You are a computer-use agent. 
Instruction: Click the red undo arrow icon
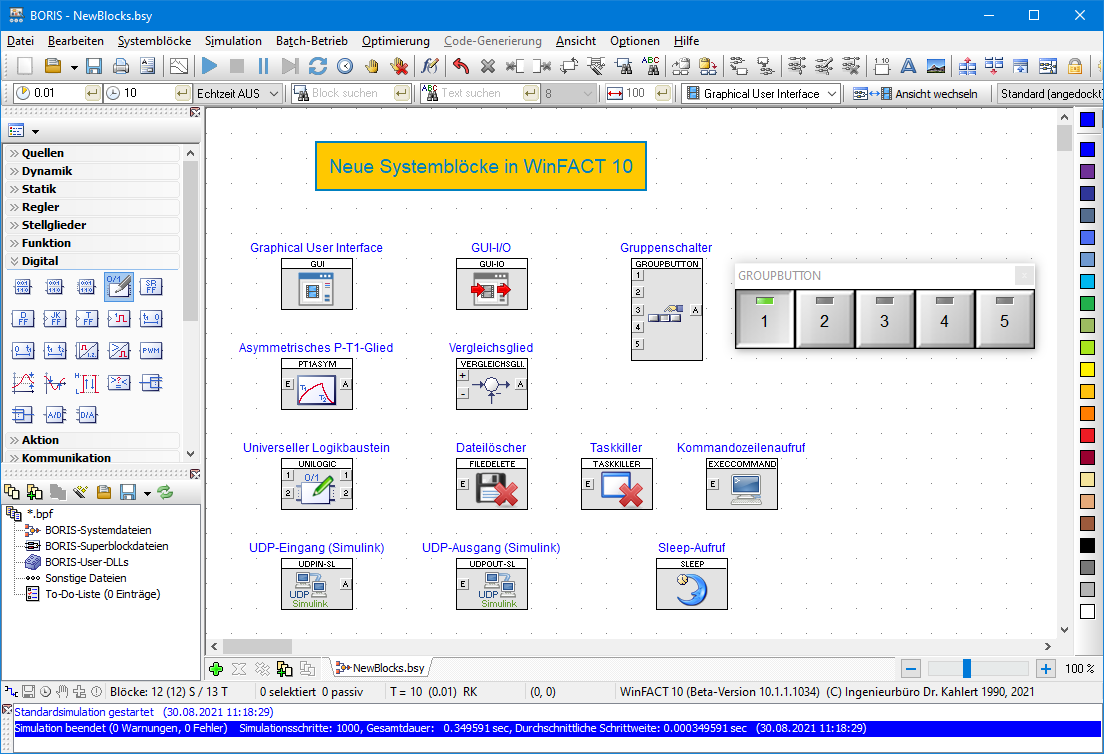pos(460,66)
